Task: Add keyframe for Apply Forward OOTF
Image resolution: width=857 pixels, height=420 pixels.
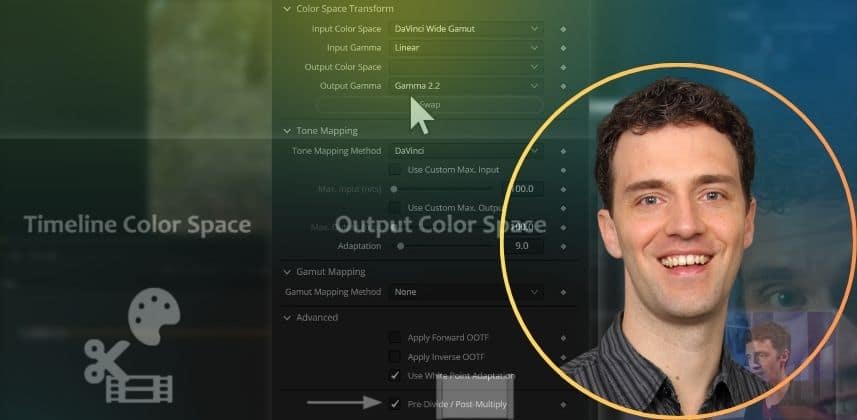Action: coord(563,338)
